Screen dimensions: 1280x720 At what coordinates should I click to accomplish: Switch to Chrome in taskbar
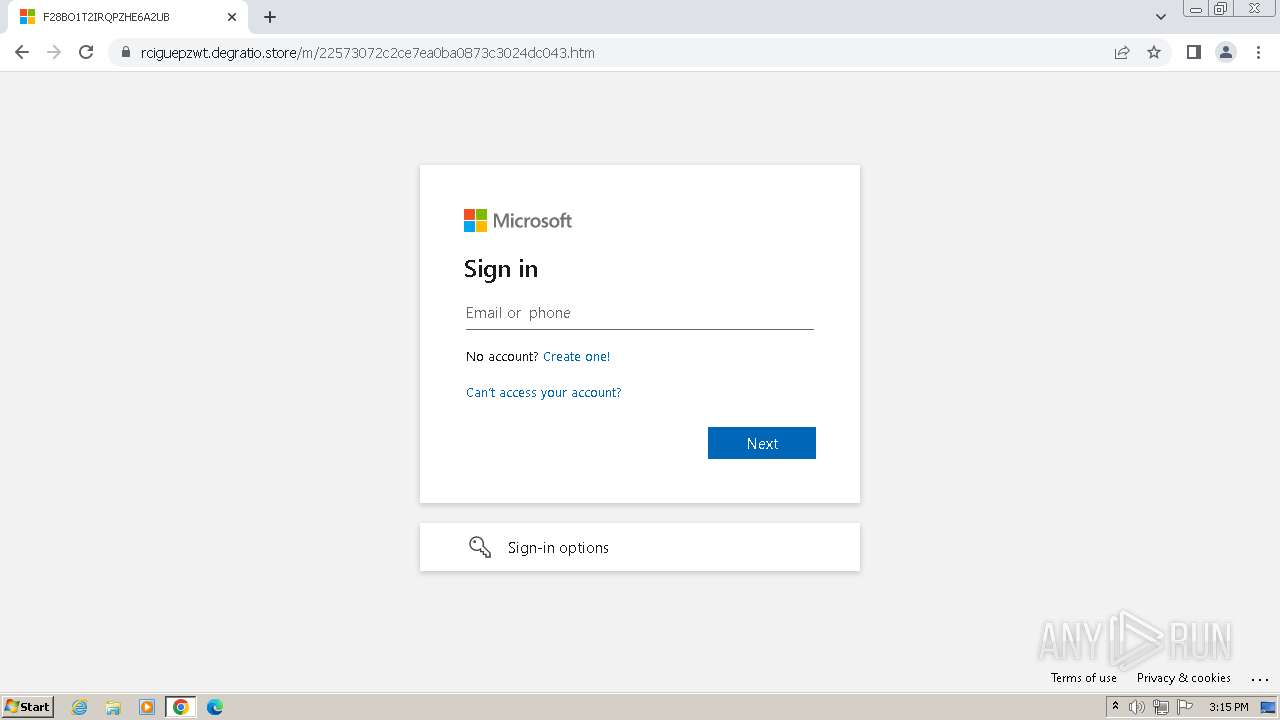[181, 707]
